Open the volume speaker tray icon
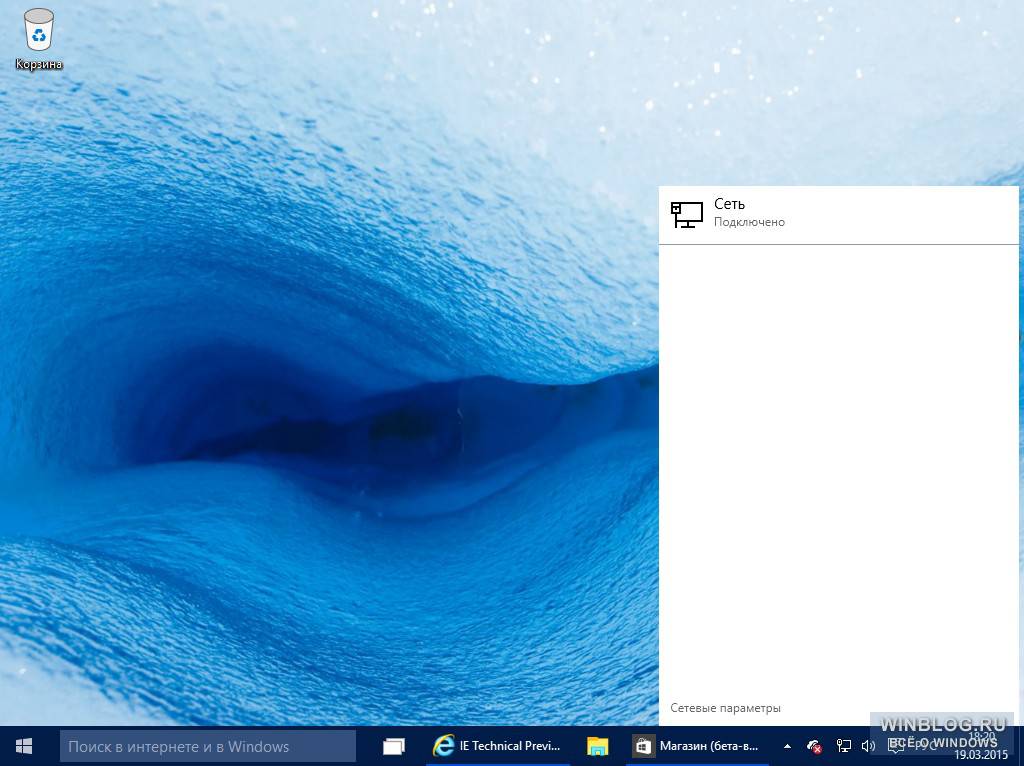This screenshot has width=1024, height=766. 868,746
